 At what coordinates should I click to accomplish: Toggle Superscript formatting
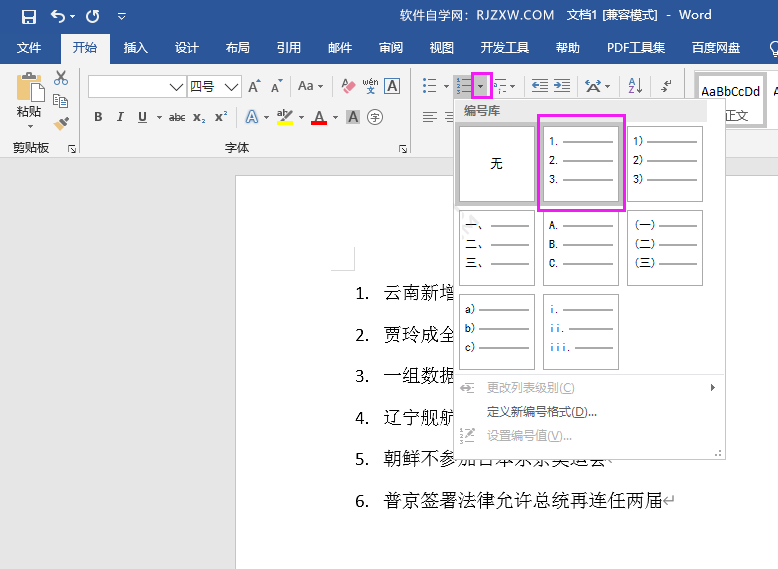[x=221, y=117]
